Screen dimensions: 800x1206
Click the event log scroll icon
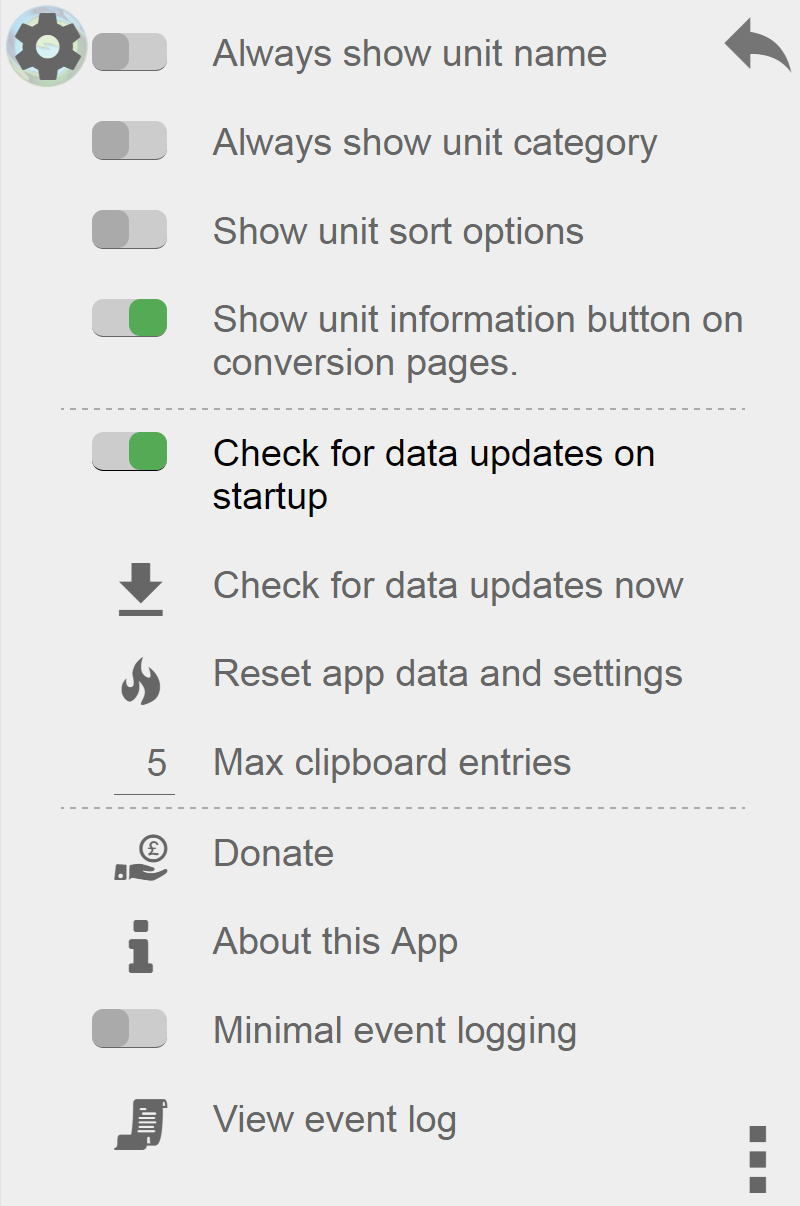click(141, 1124)
